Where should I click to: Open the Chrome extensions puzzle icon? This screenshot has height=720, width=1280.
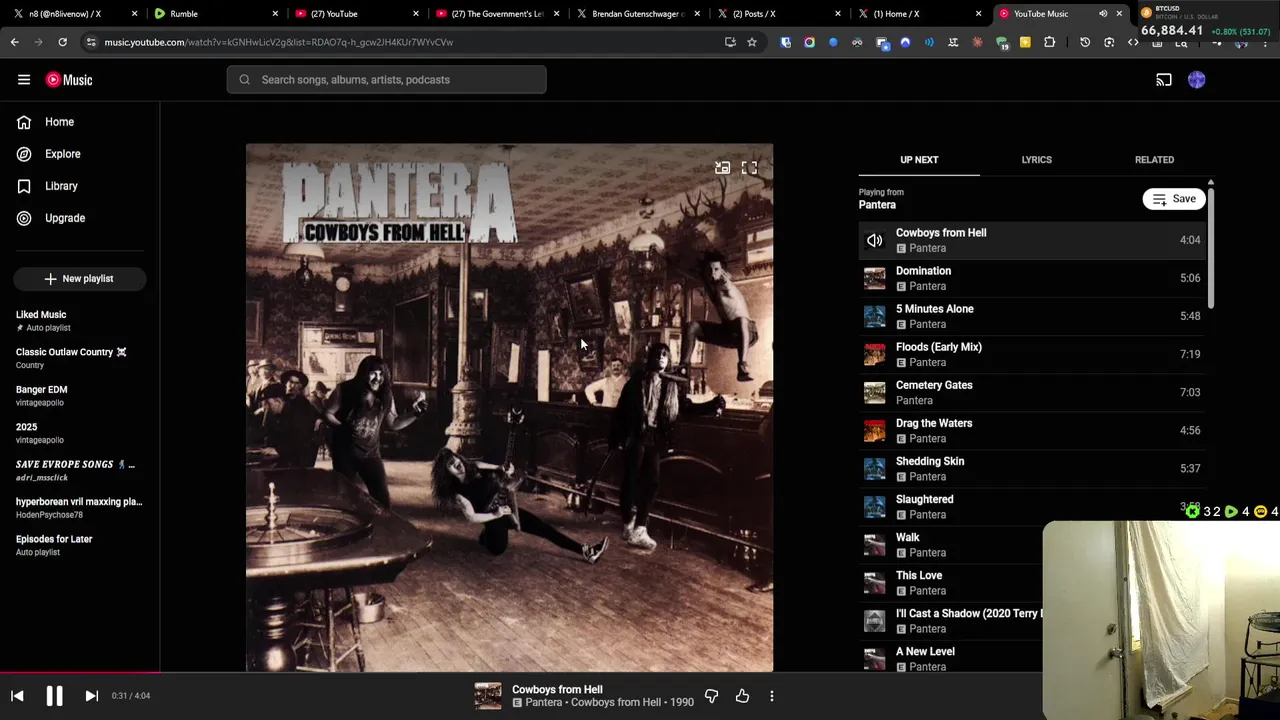coord(1049,42)
